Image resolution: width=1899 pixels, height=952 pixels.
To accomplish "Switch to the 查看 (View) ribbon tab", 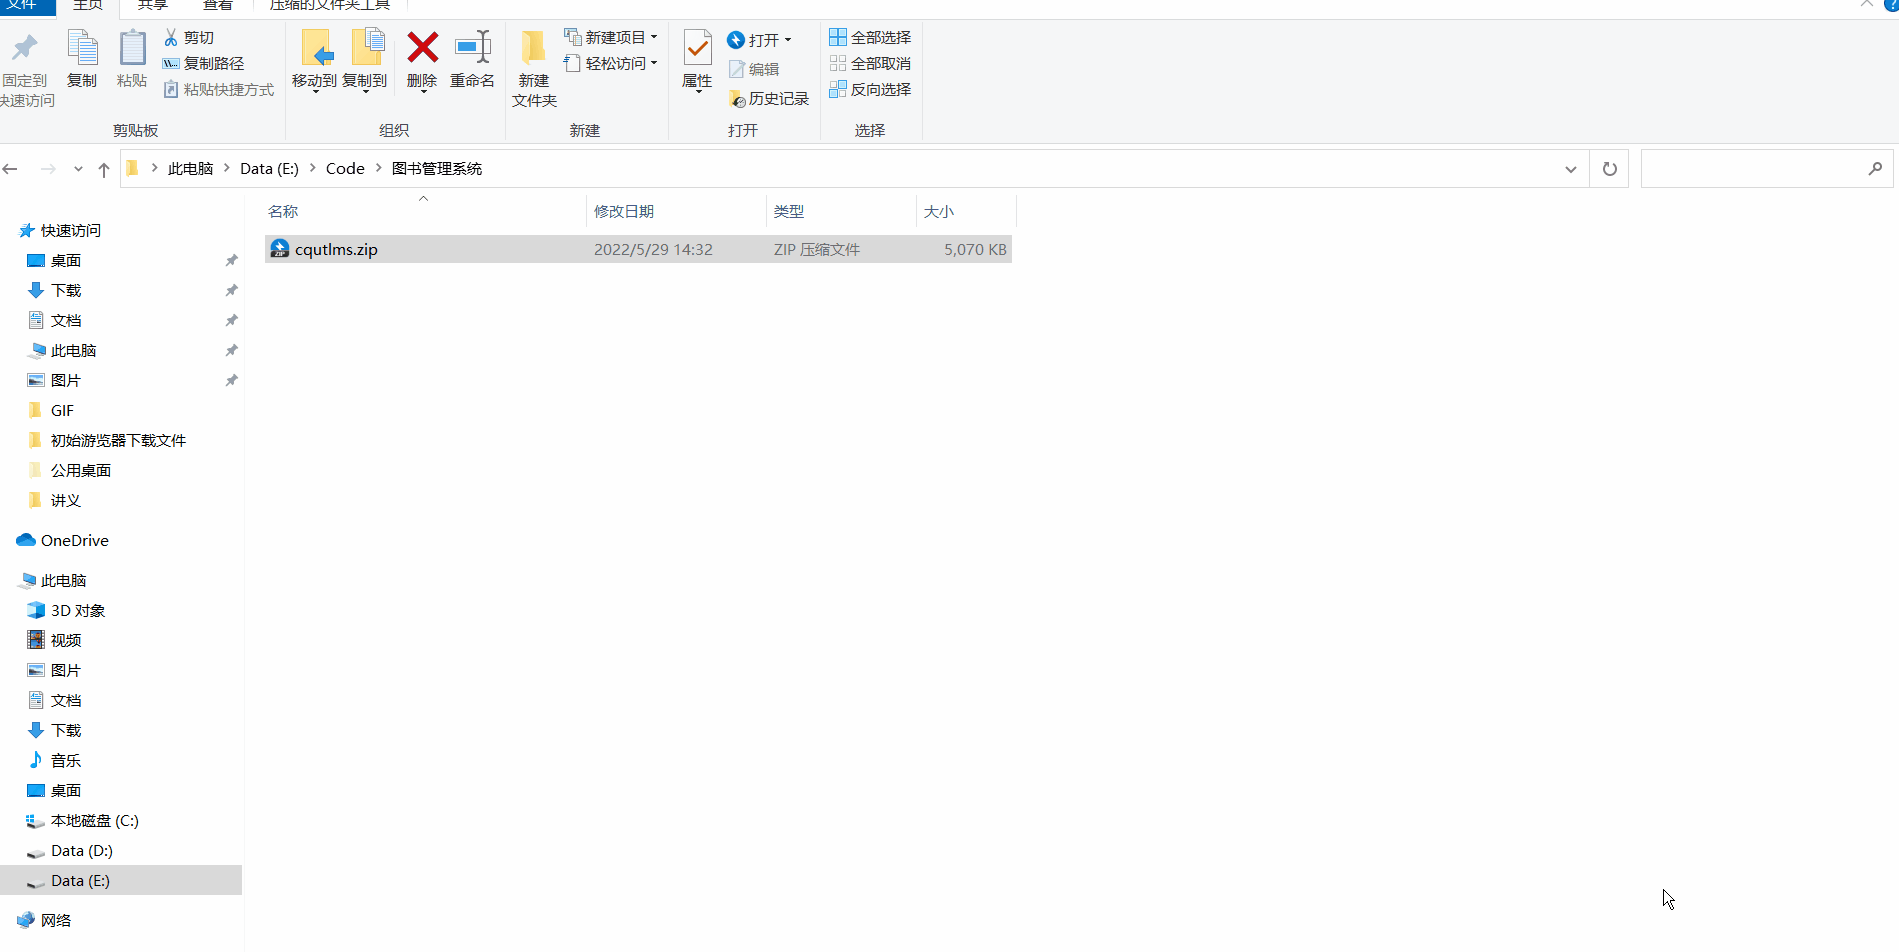I will click(x=218, y=5).
